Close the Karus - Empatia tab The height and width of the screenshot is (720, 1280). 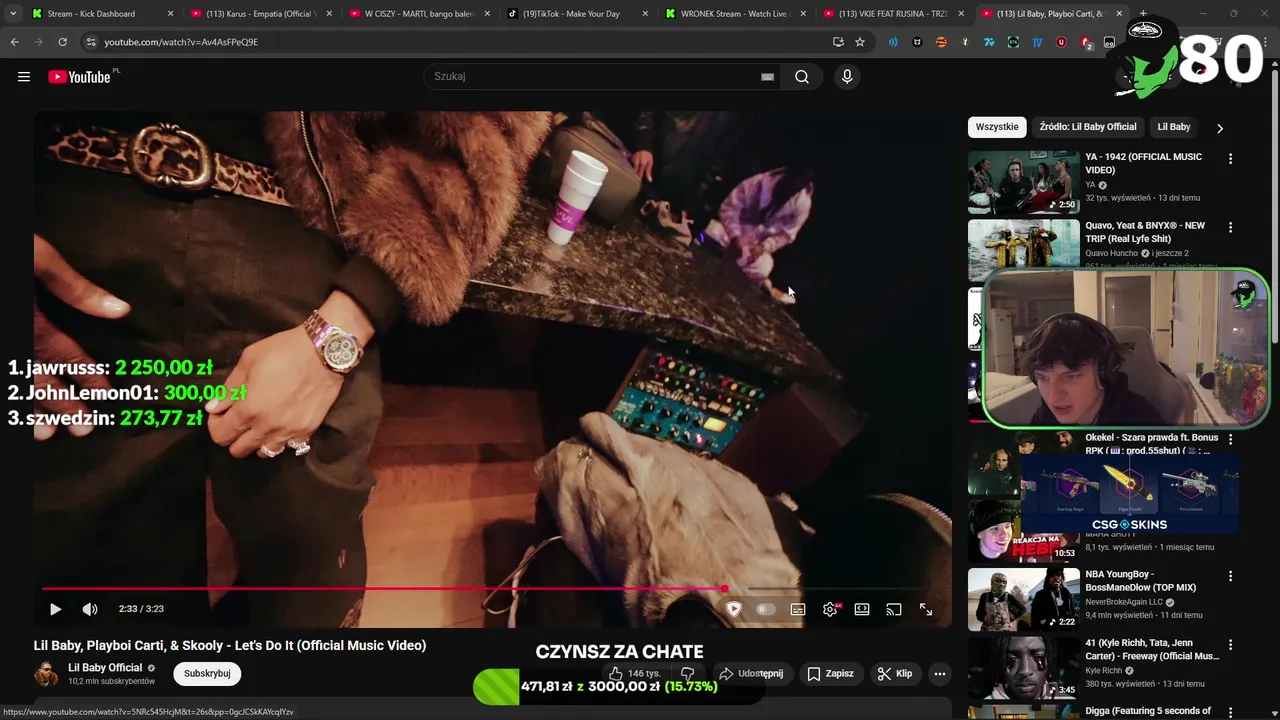(328, 14)
